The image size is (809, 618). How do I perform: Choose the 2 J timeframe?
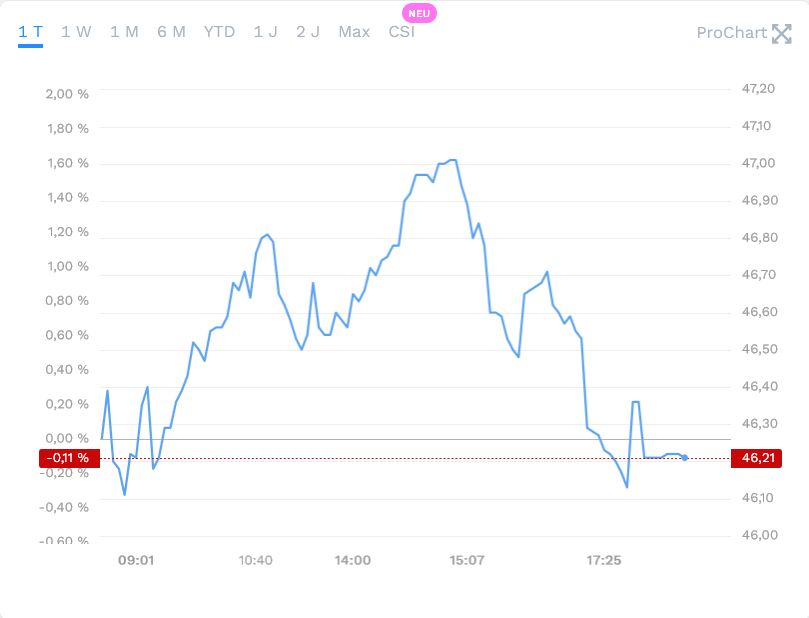pos(308,32)
